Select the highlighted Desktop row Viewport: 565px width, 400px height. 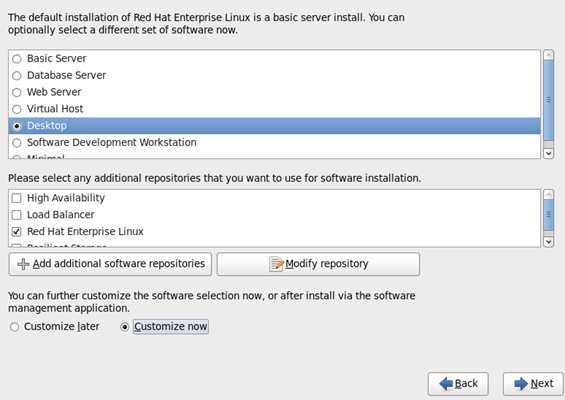[x=274, y=126]
